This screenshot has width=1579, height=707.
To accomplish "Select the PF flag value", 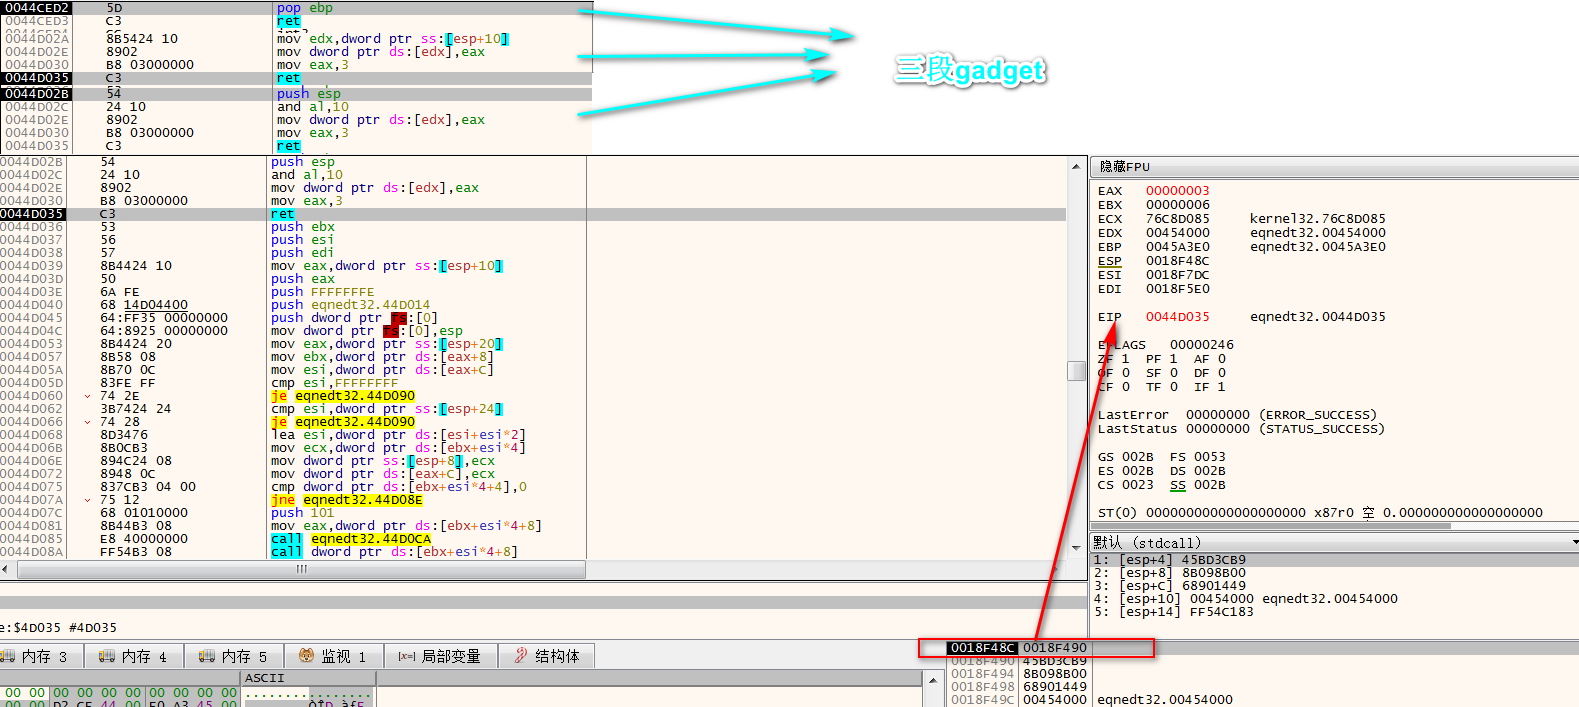I will pos(1173,359).
